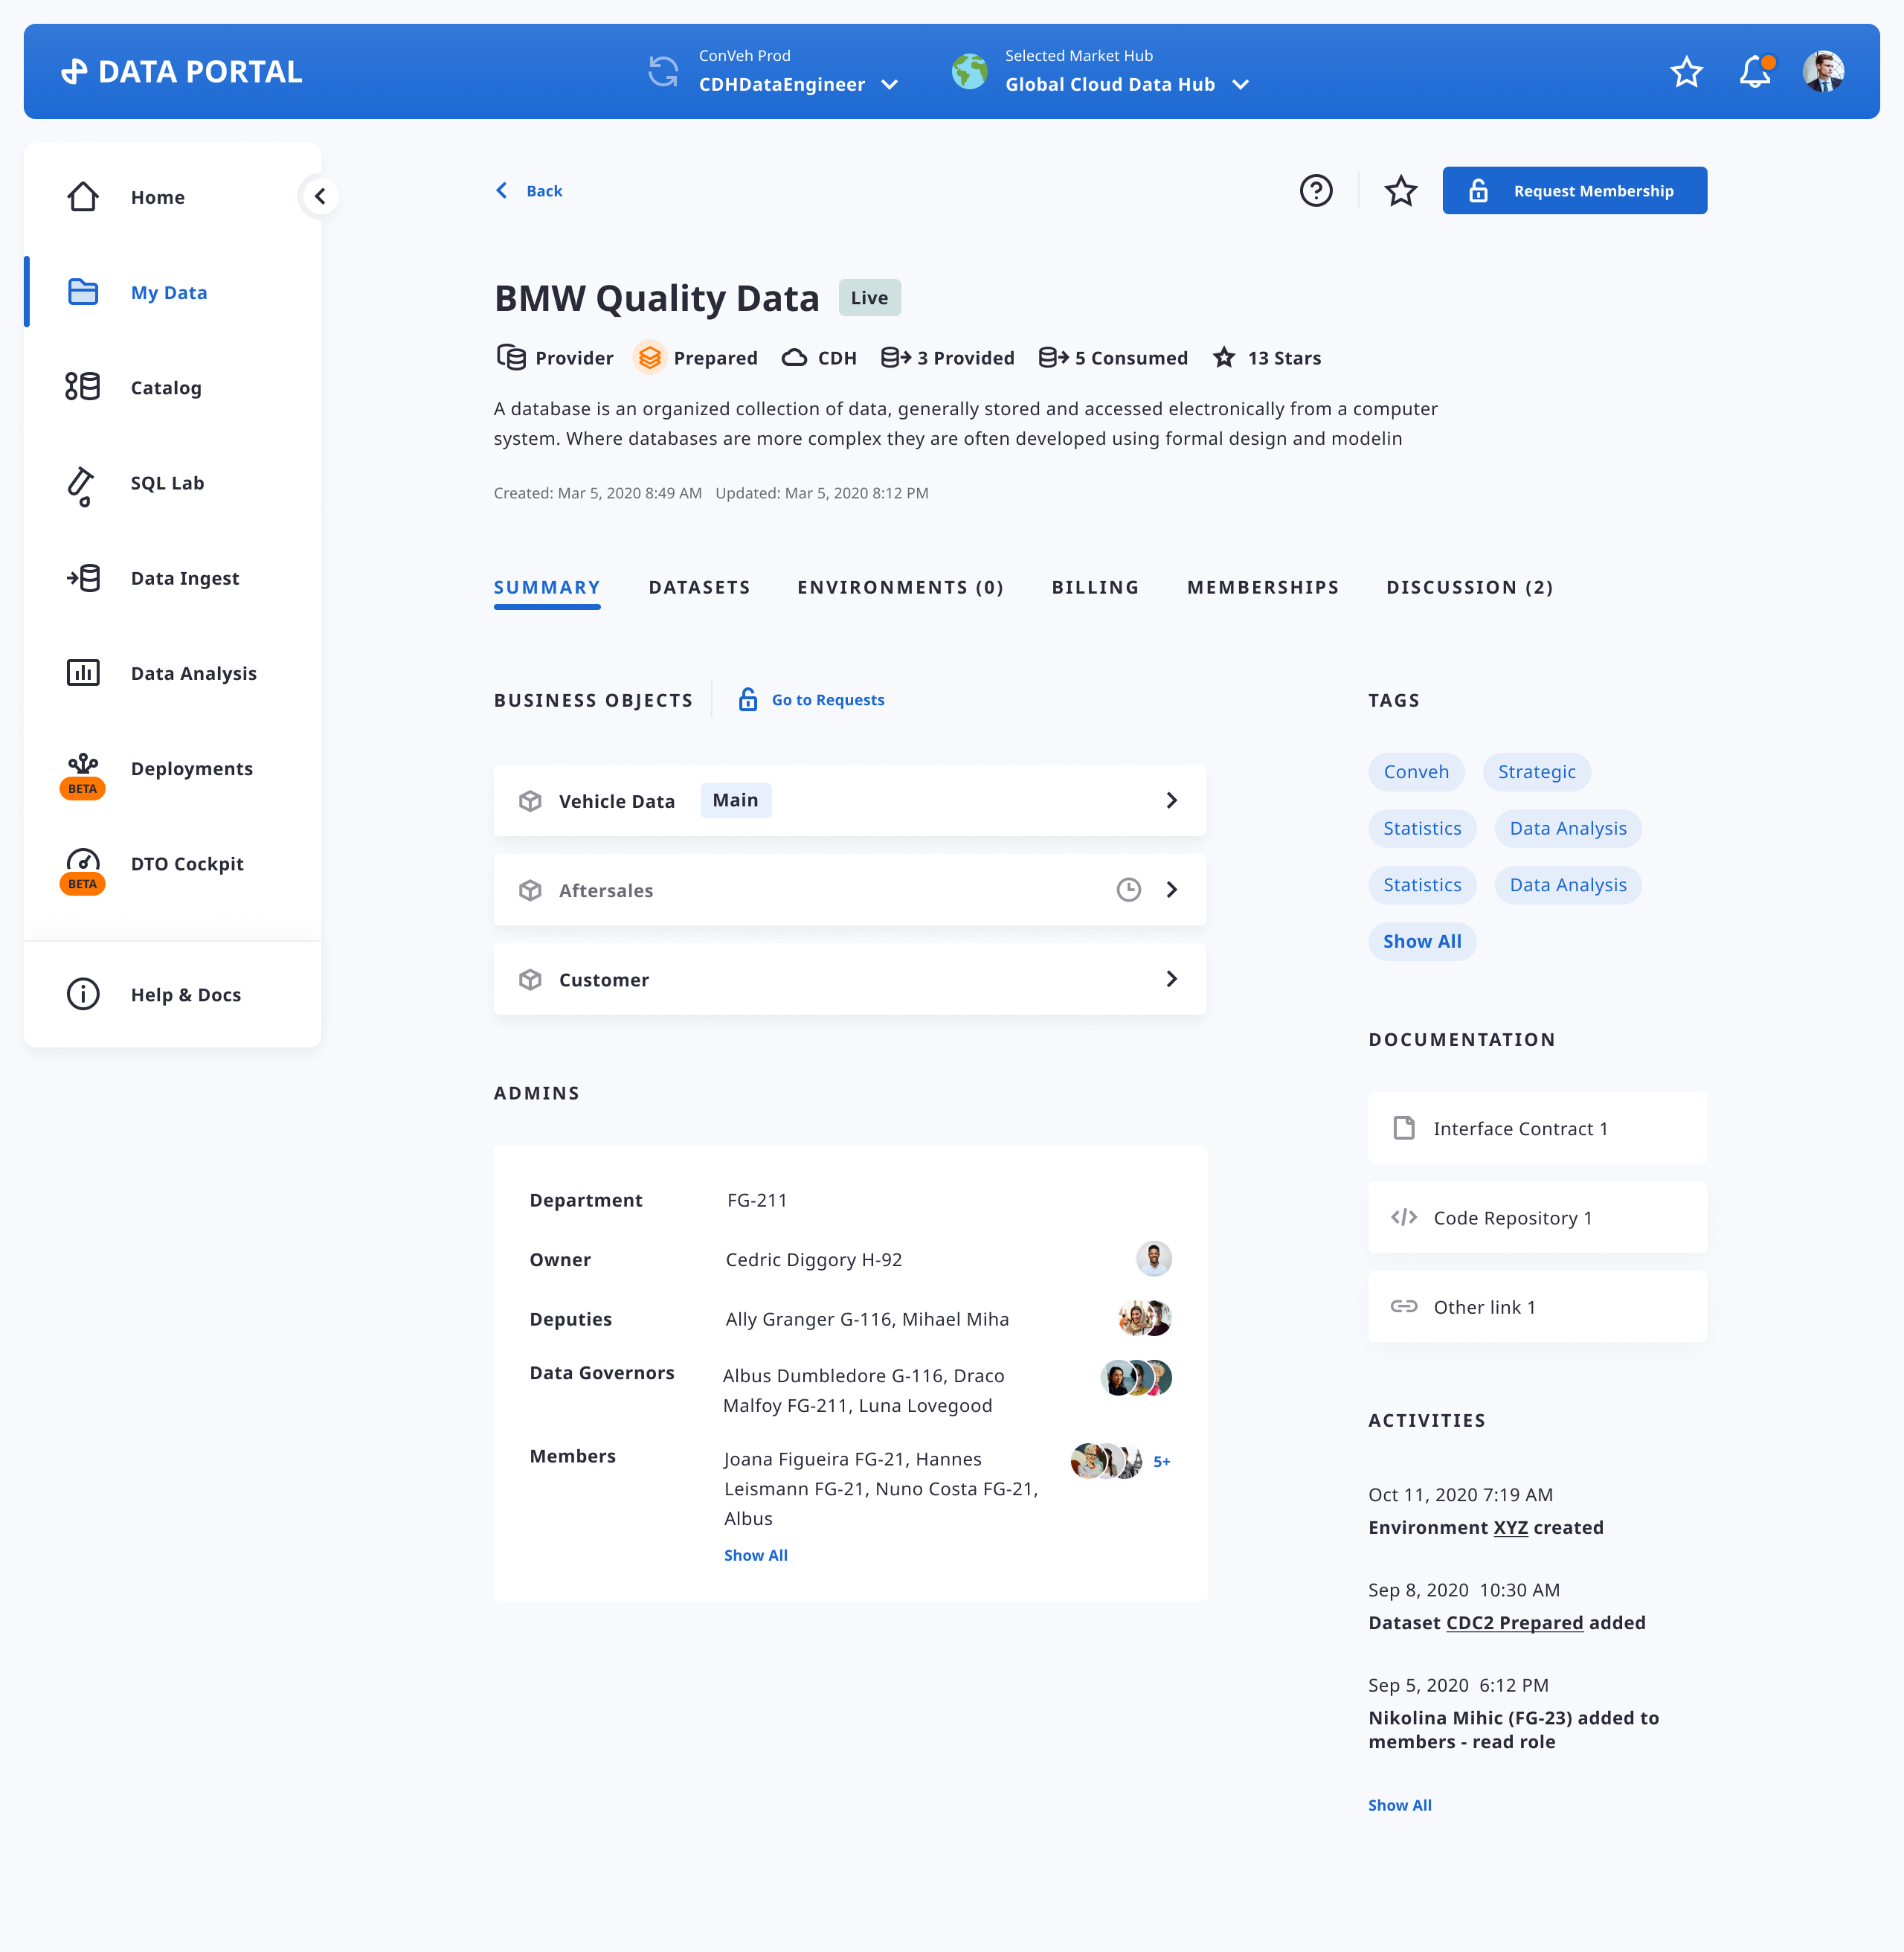Open SQL Lab from the sidebar
The width and height of the screenshot is (1904, 1952).
[166, 483]
